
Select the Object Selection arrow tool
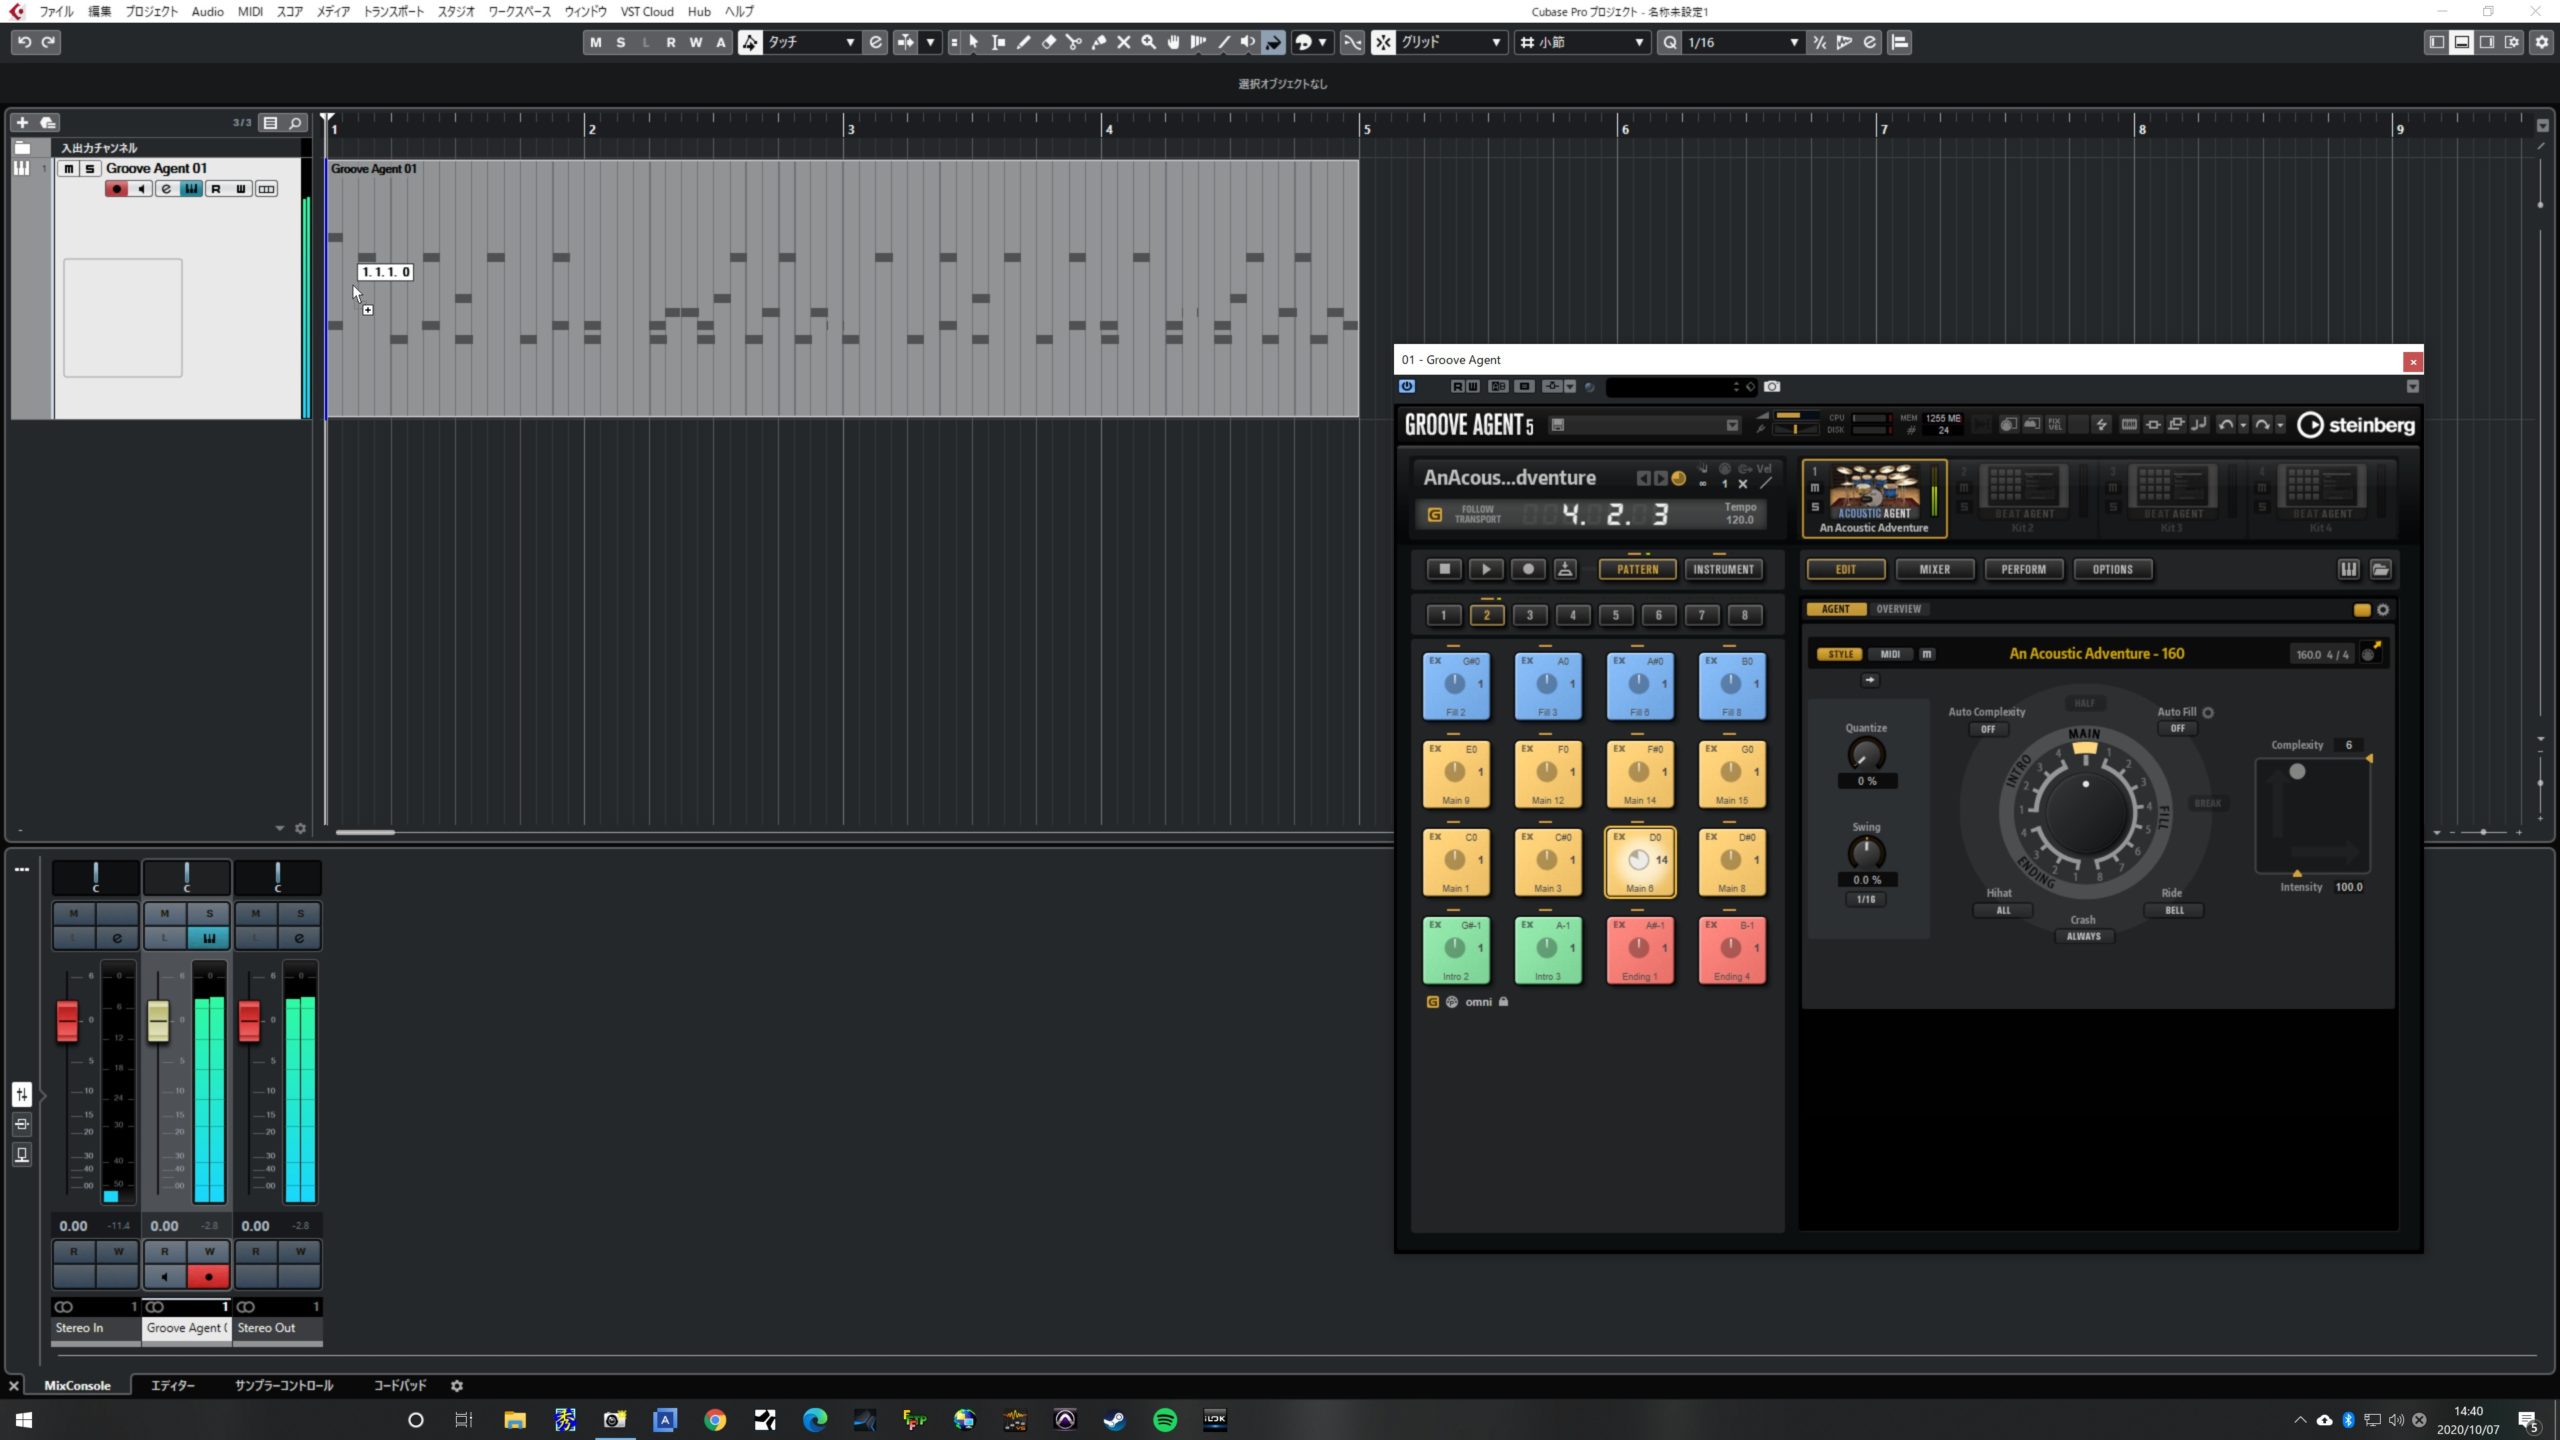[x=973, y=42]
